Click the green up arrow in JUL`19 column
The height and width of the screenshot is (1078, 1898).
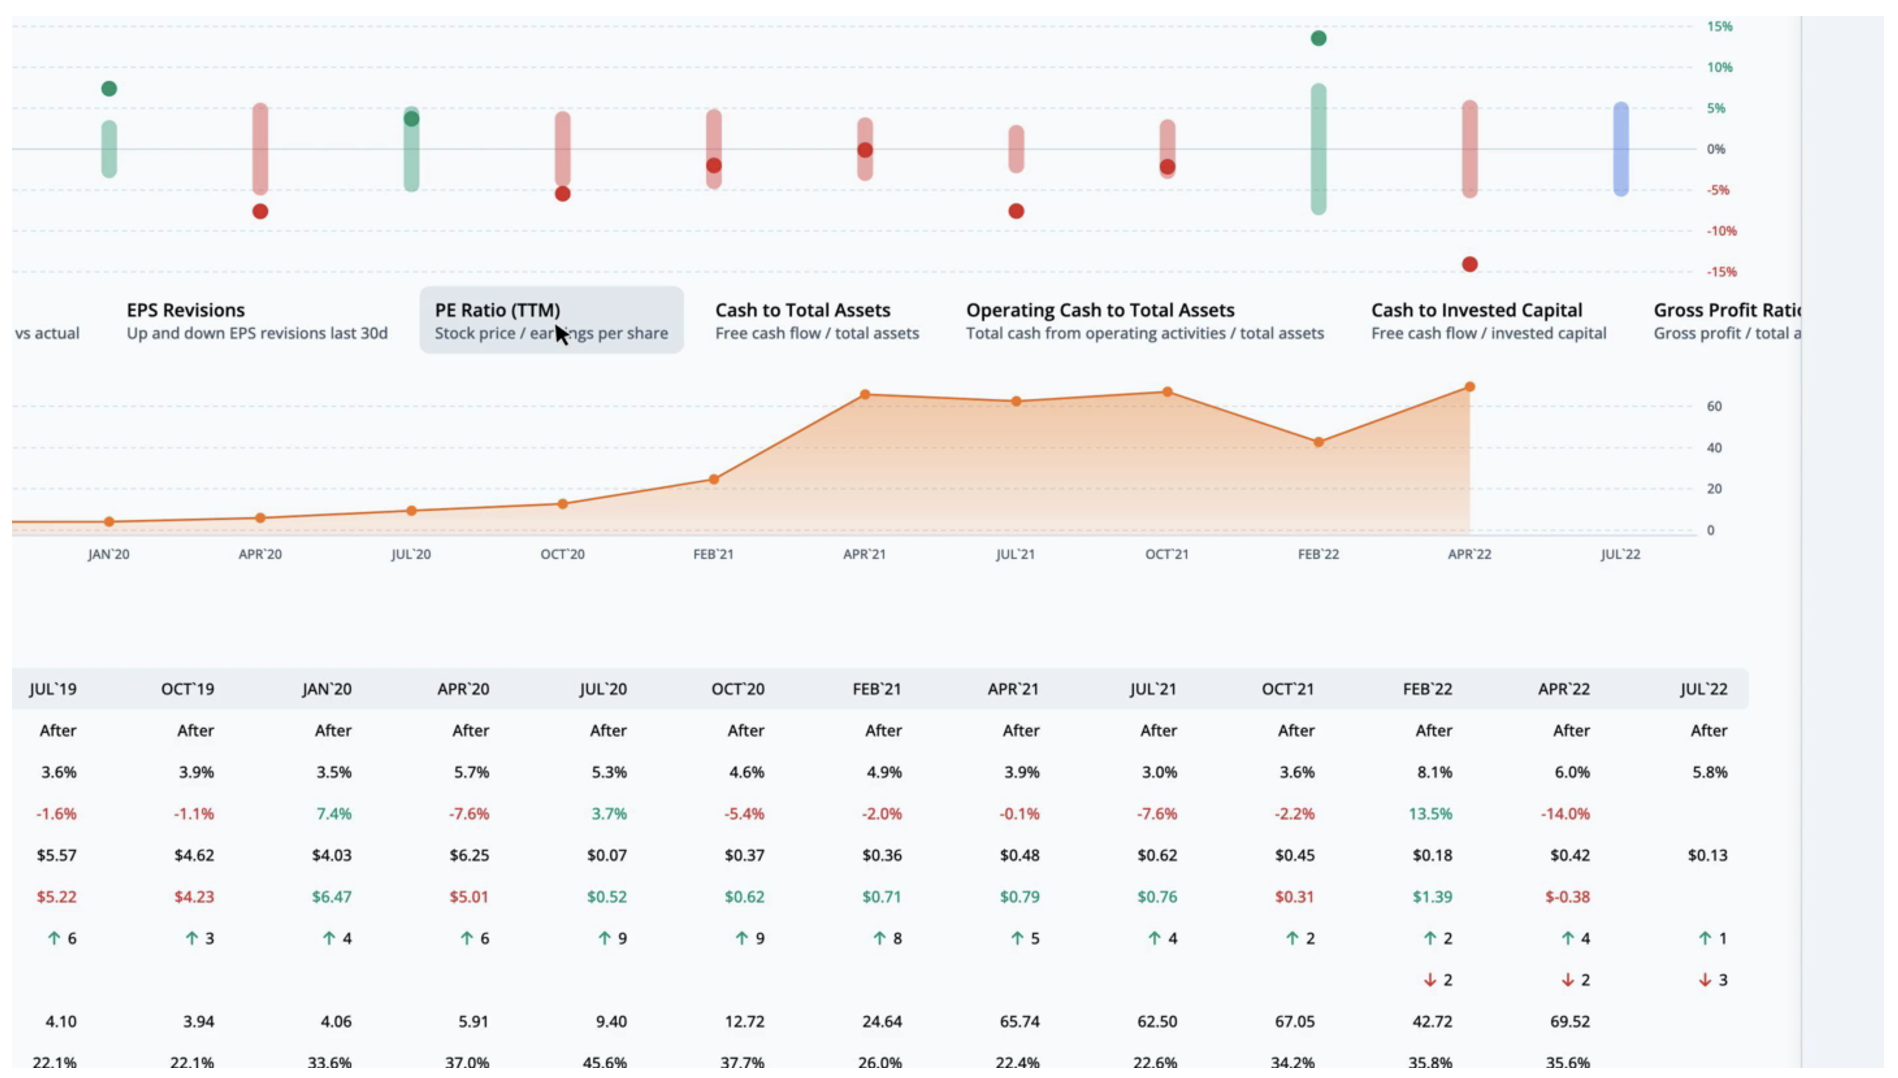click(x=54, y=938)
